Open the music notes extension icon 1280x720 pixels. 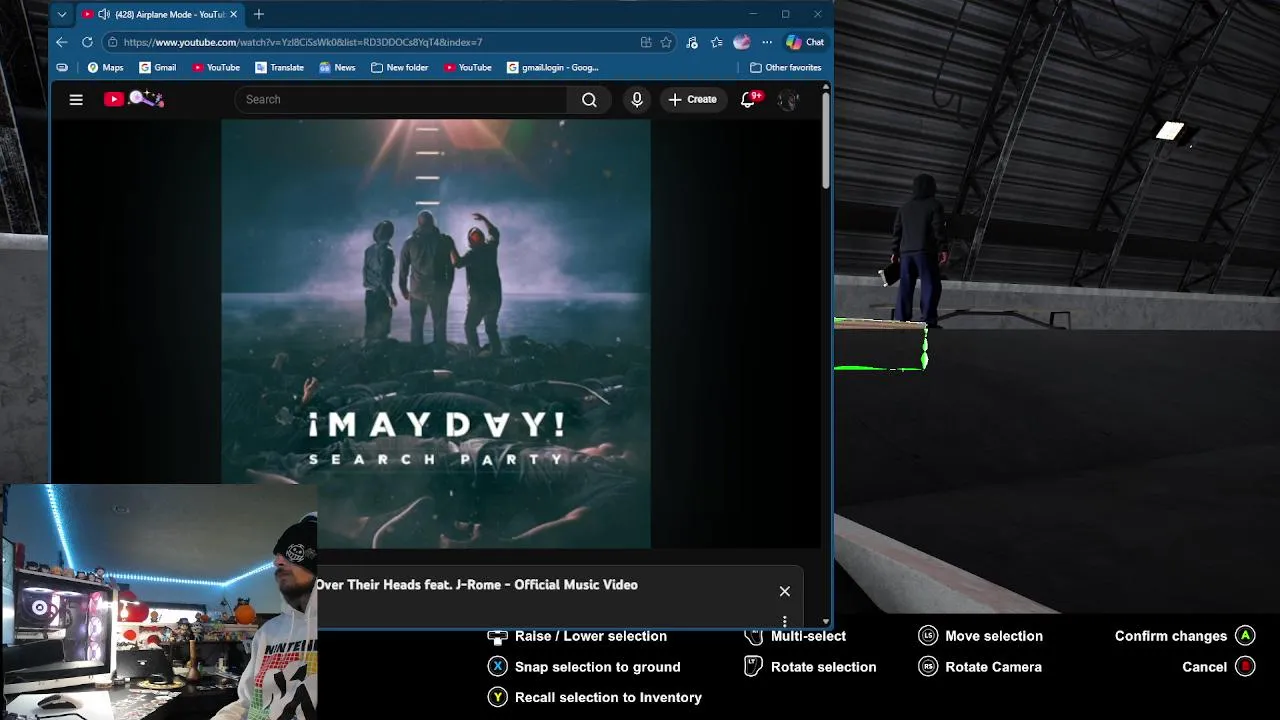point(692,42)
